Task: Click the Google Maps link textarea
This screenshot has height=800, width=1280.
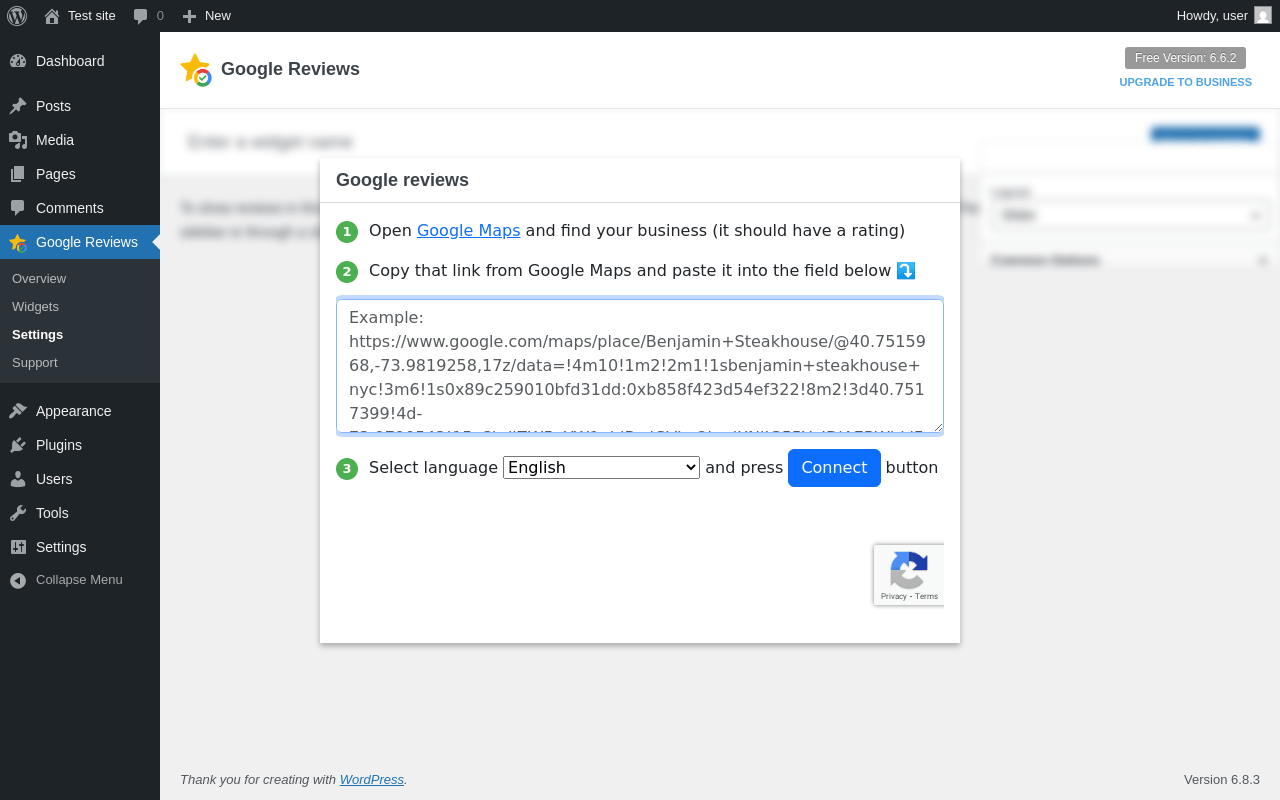Action: (x=640, y=366)
